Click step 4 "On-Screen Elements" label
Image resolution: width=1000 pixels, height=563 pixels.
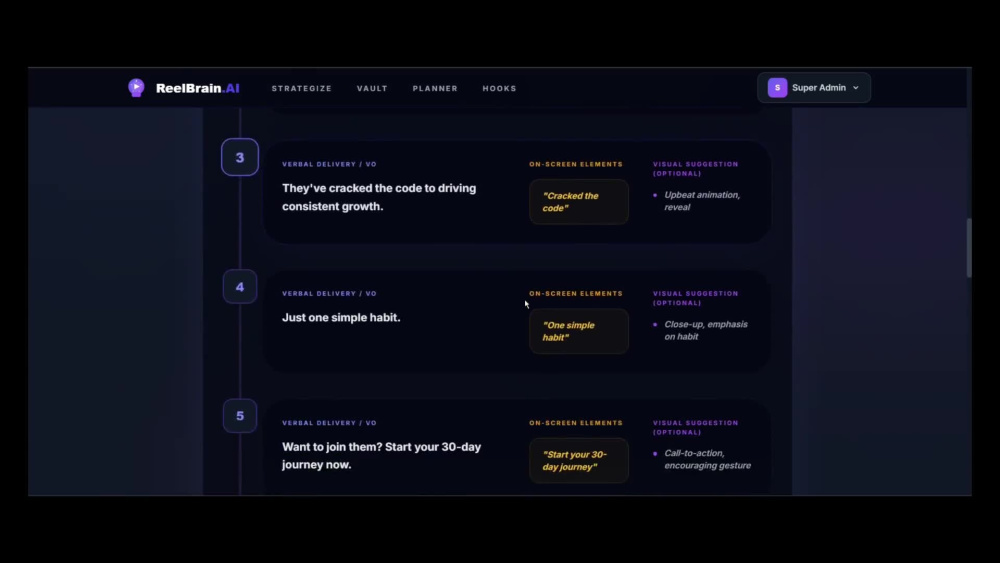[576, 293]
